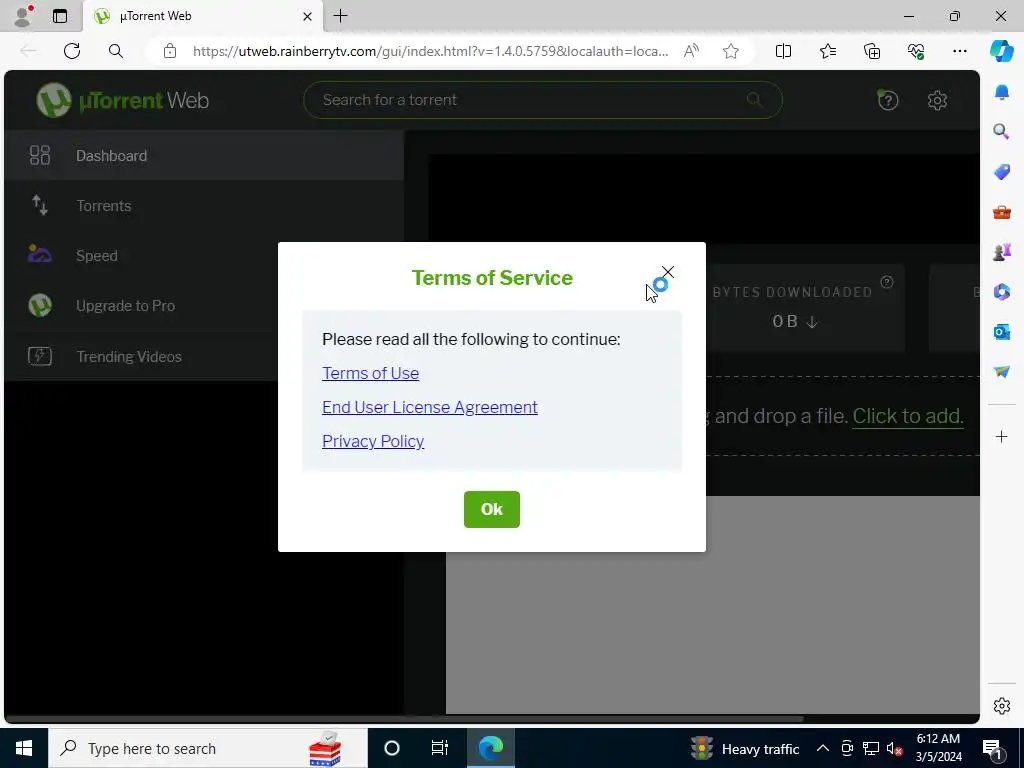Show hidden system tray icons
The width and height of the screenshot is (1024, 768).
(x=823, y=748)
